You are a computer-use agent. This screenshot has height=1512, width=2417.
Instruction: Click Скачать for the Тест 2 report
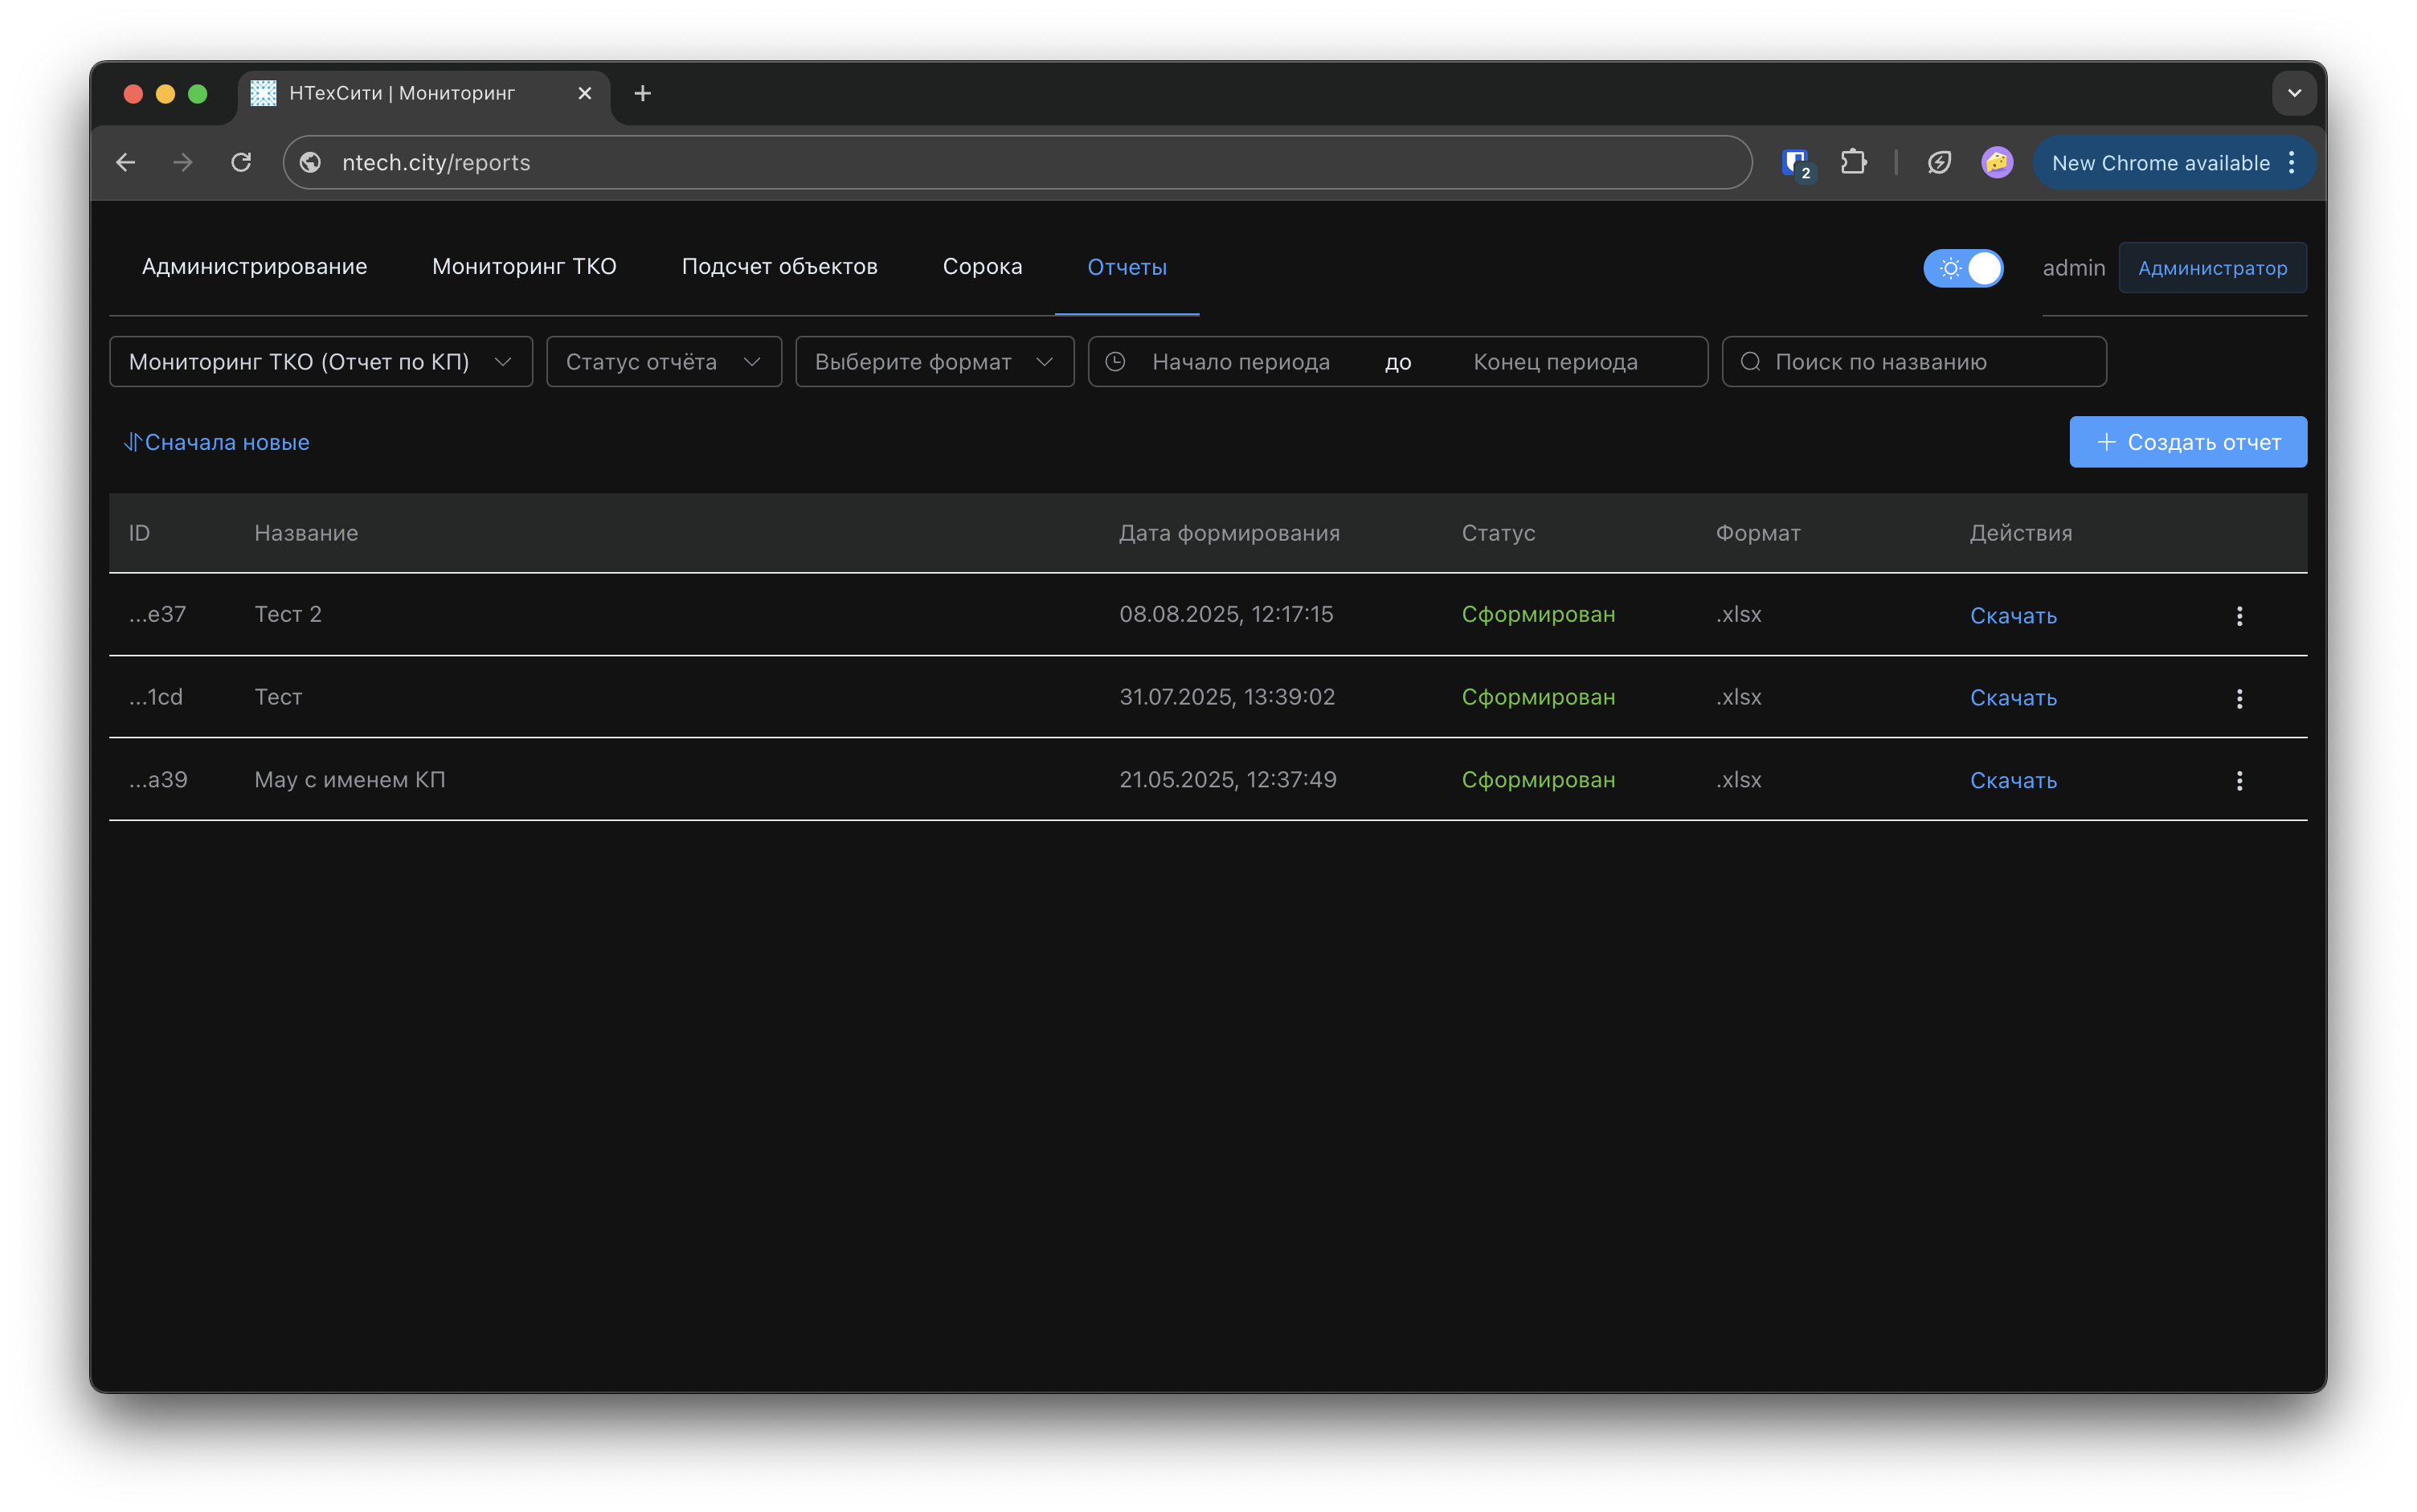point(2012,616)
